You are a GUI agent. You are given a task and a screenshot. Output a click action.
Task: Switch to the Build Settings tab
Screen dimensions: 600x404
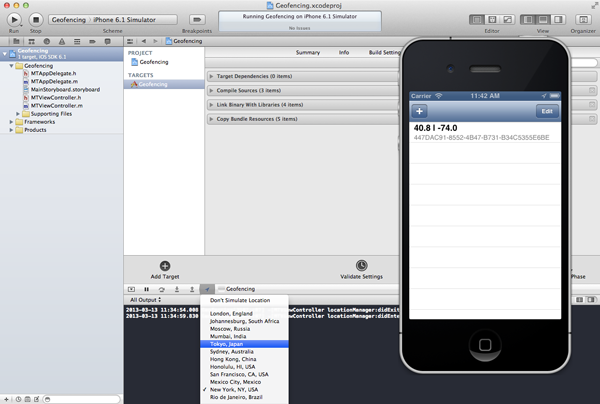(x=385, y=52)
